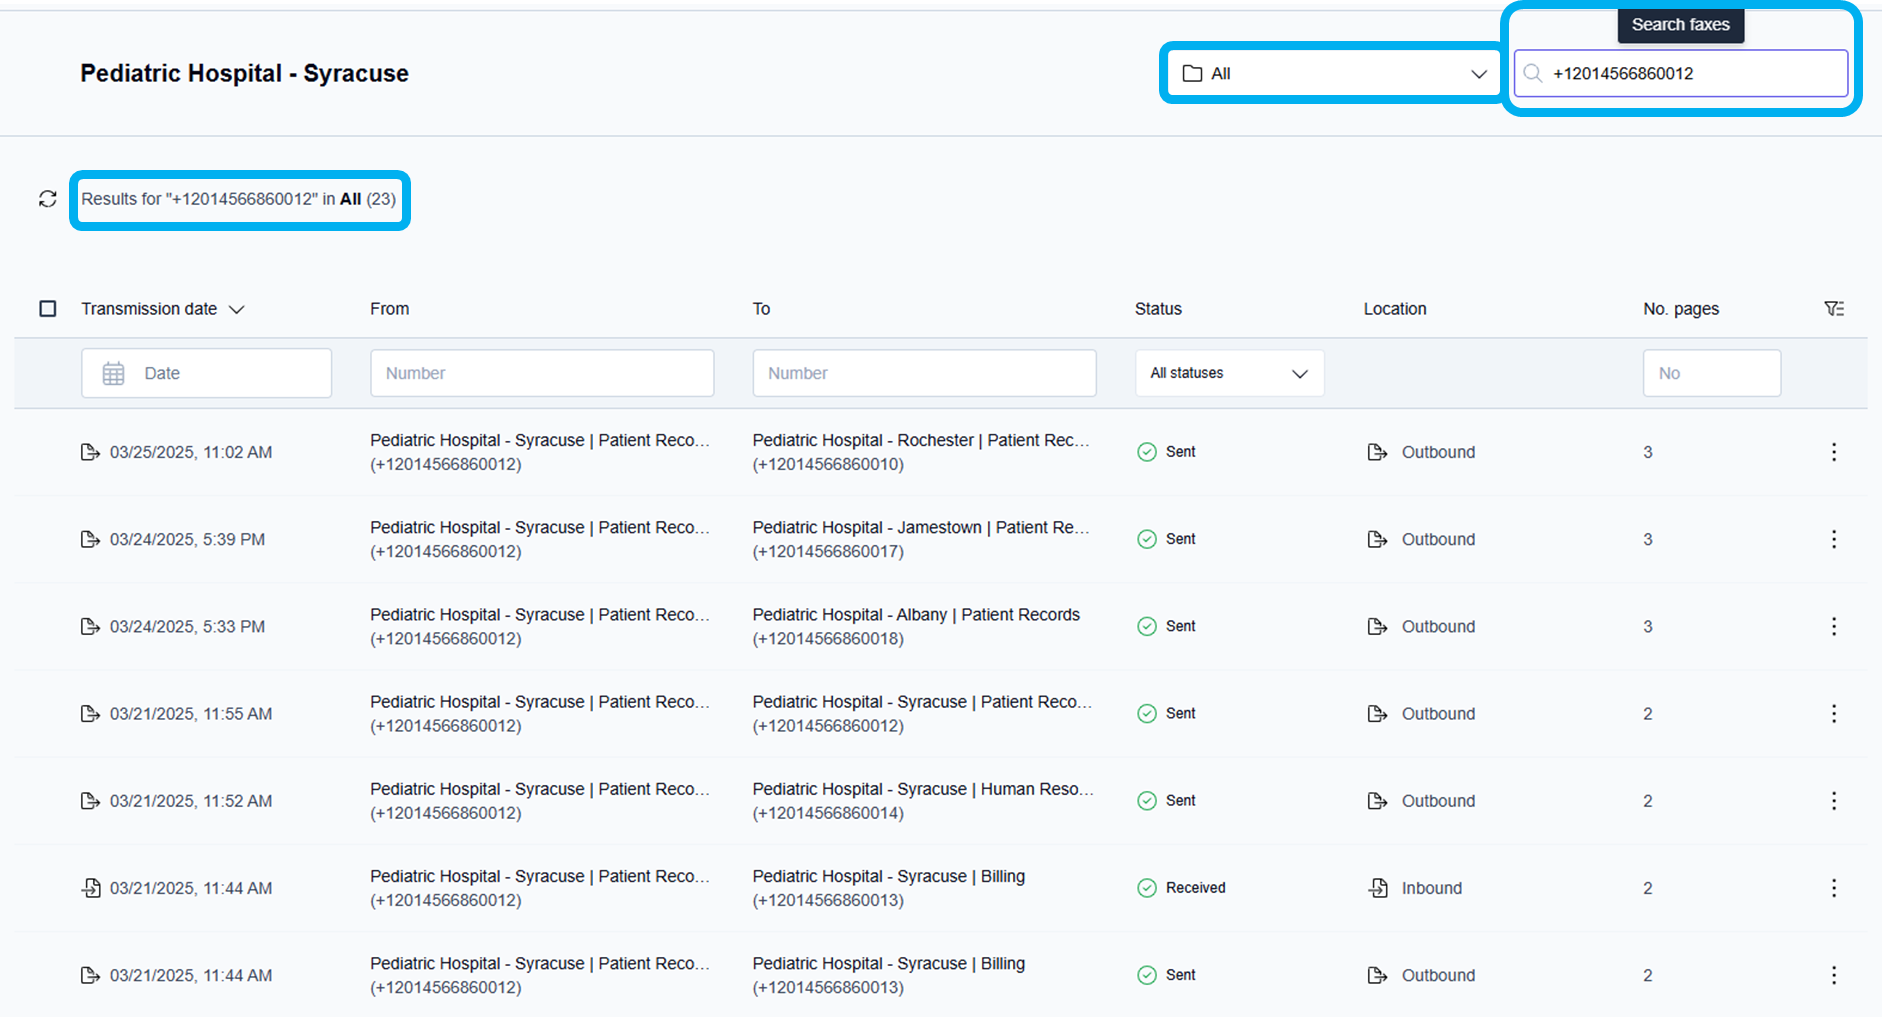Sort by Transmission date column arrow

coord(237,310)
